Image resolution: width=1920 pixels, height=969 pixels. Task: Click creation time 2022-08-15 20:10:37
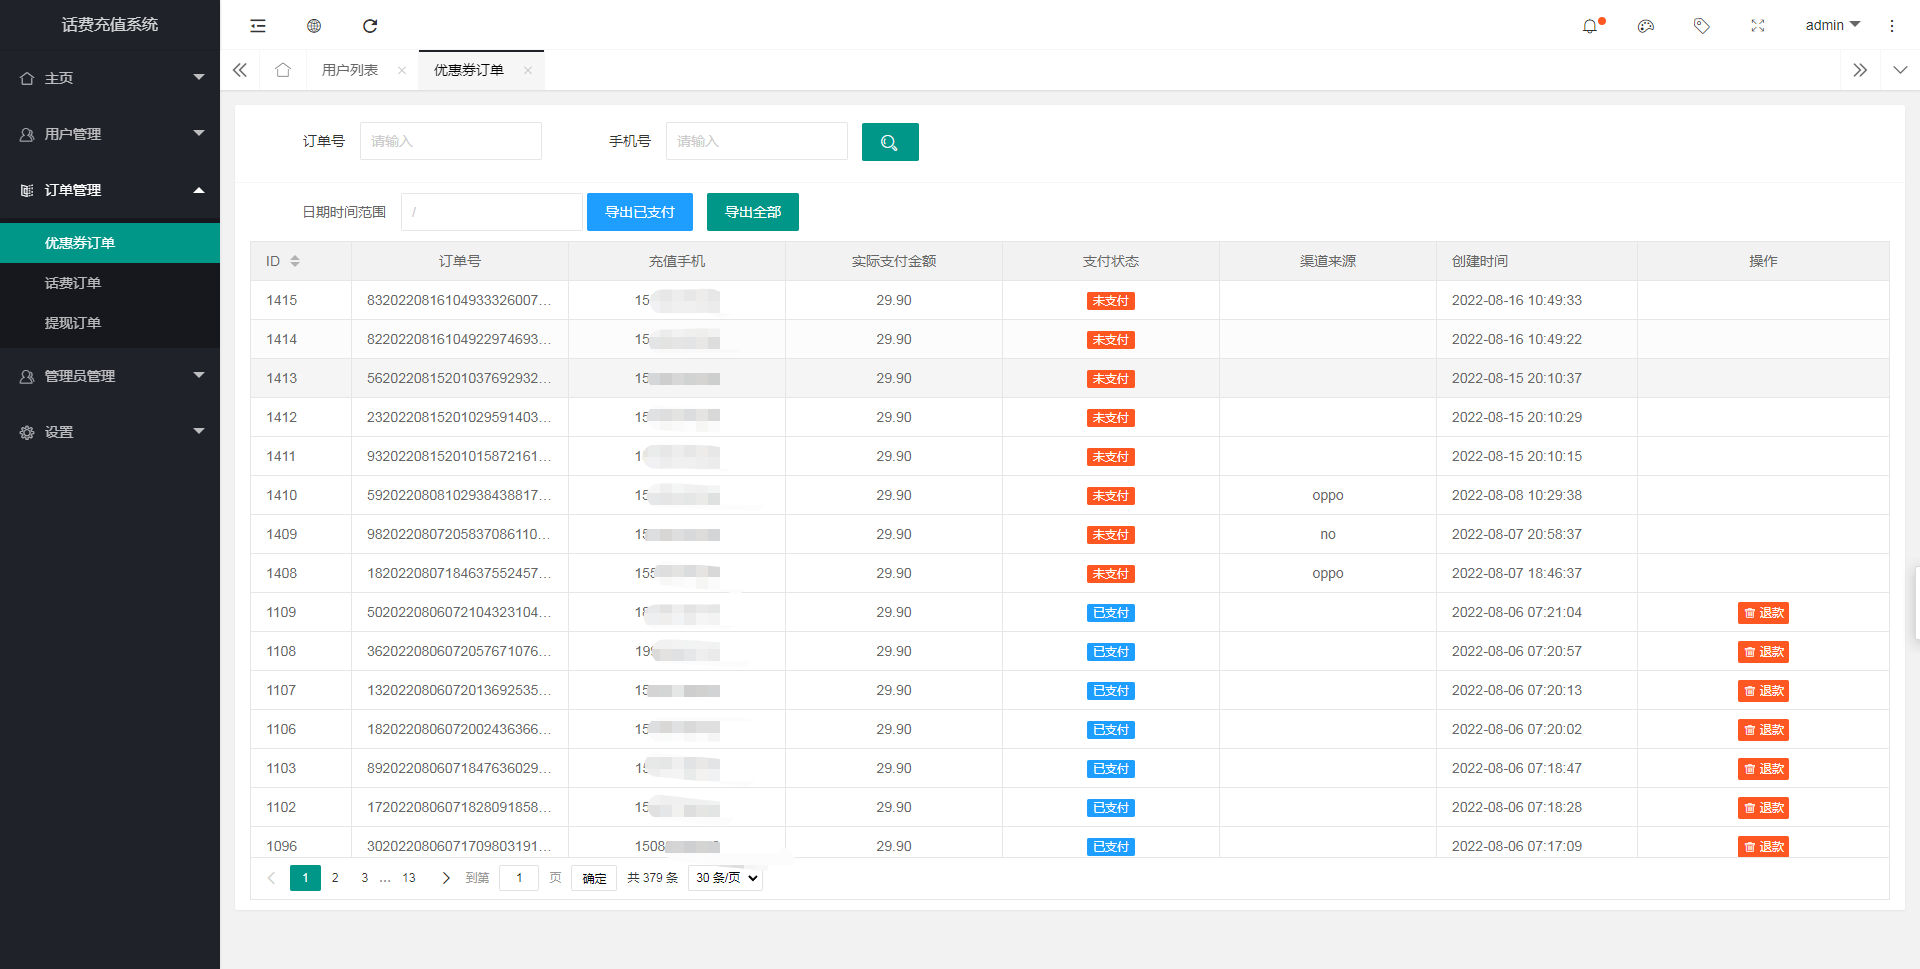(1516, 378)
